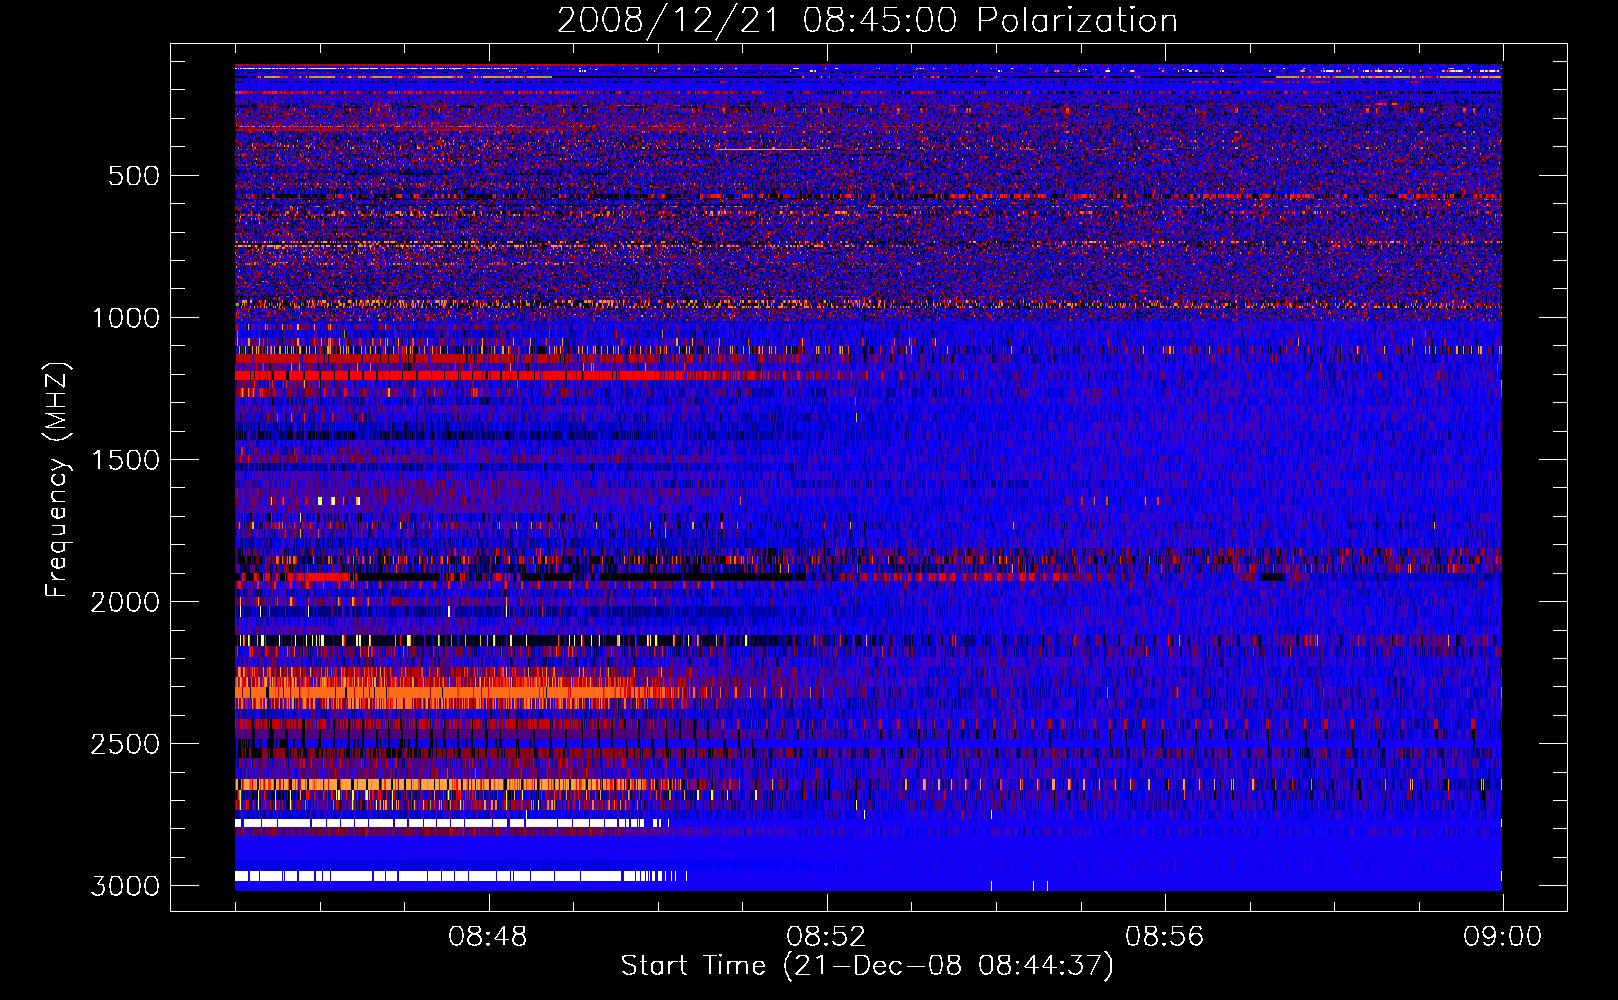Click the 08:48 time tick label
The image size is (1618, 1000).
pos(488,937)
